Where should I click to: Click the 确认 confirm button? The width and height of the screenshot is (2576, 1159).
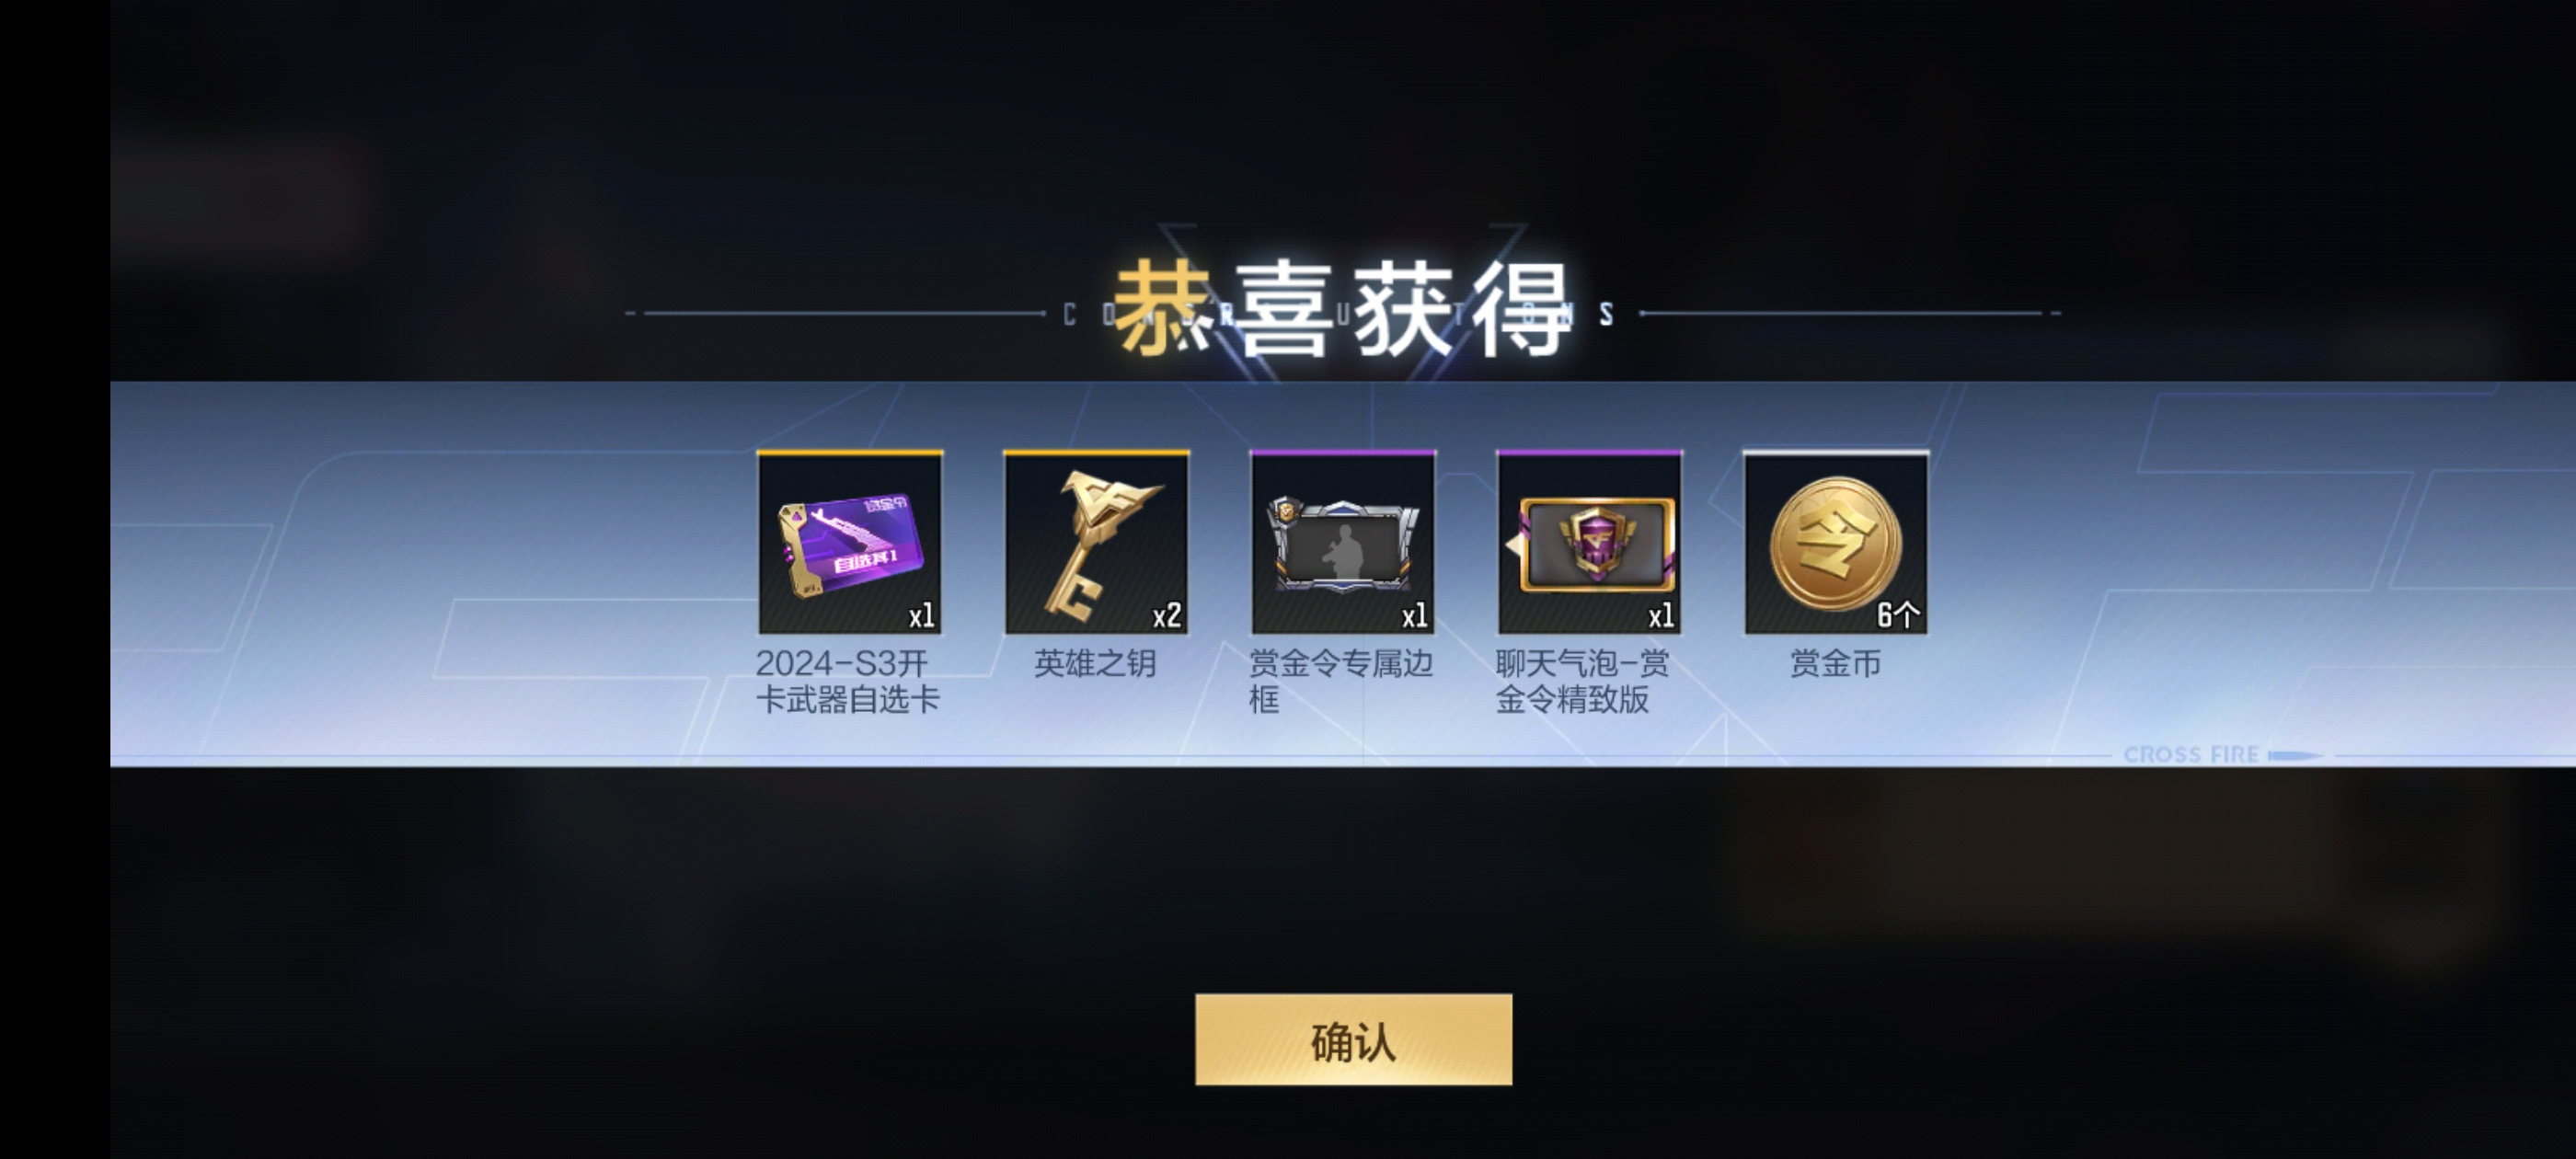click(1353, 1039)
